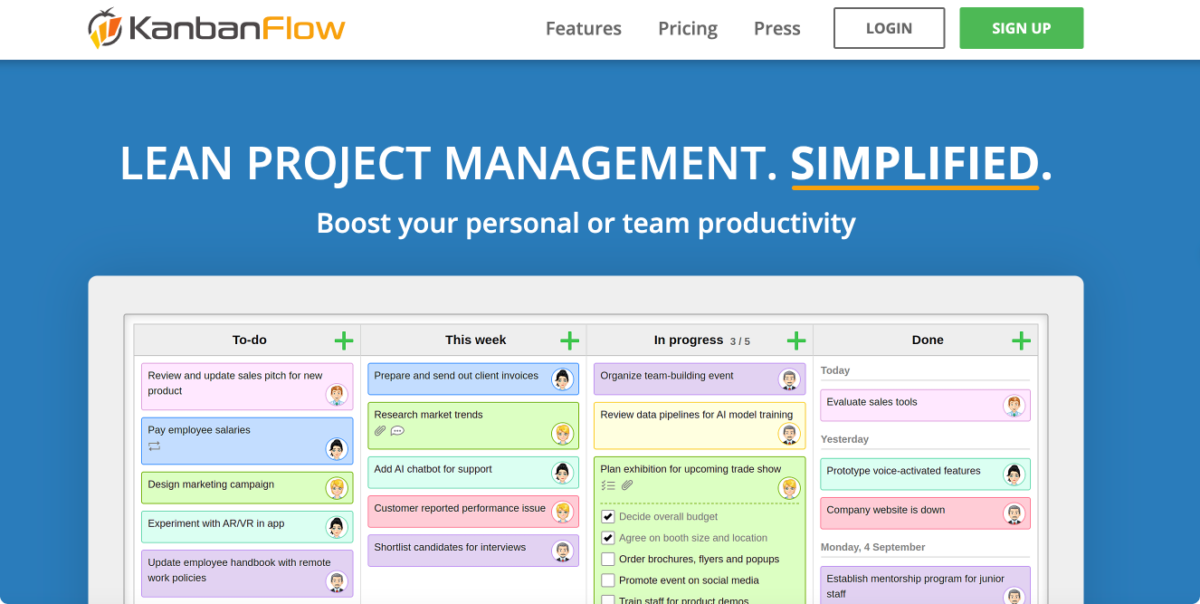Click the plus icon on the Done column
Image resolution: width=1200 pixels, height=604 pixels.
click(x=1022, y=340)
